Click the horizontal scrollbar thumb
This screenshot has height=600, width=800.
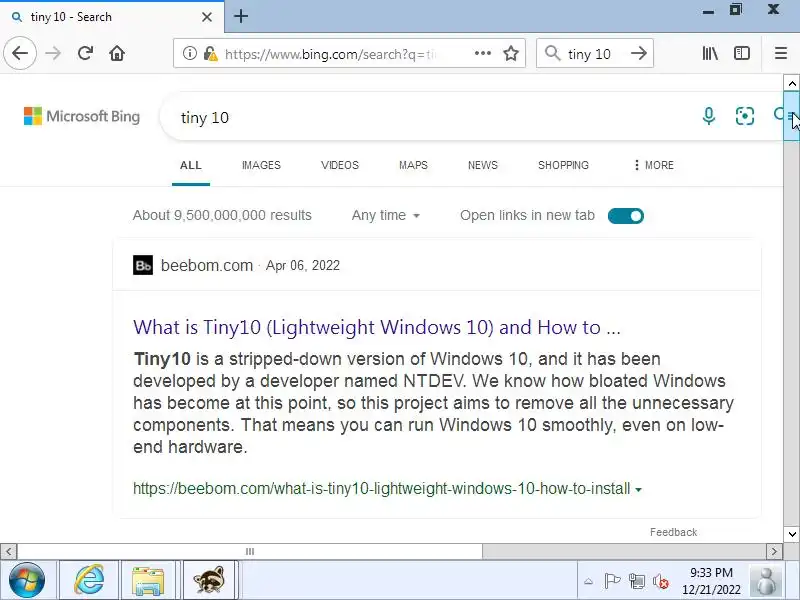tap(249, 551)
